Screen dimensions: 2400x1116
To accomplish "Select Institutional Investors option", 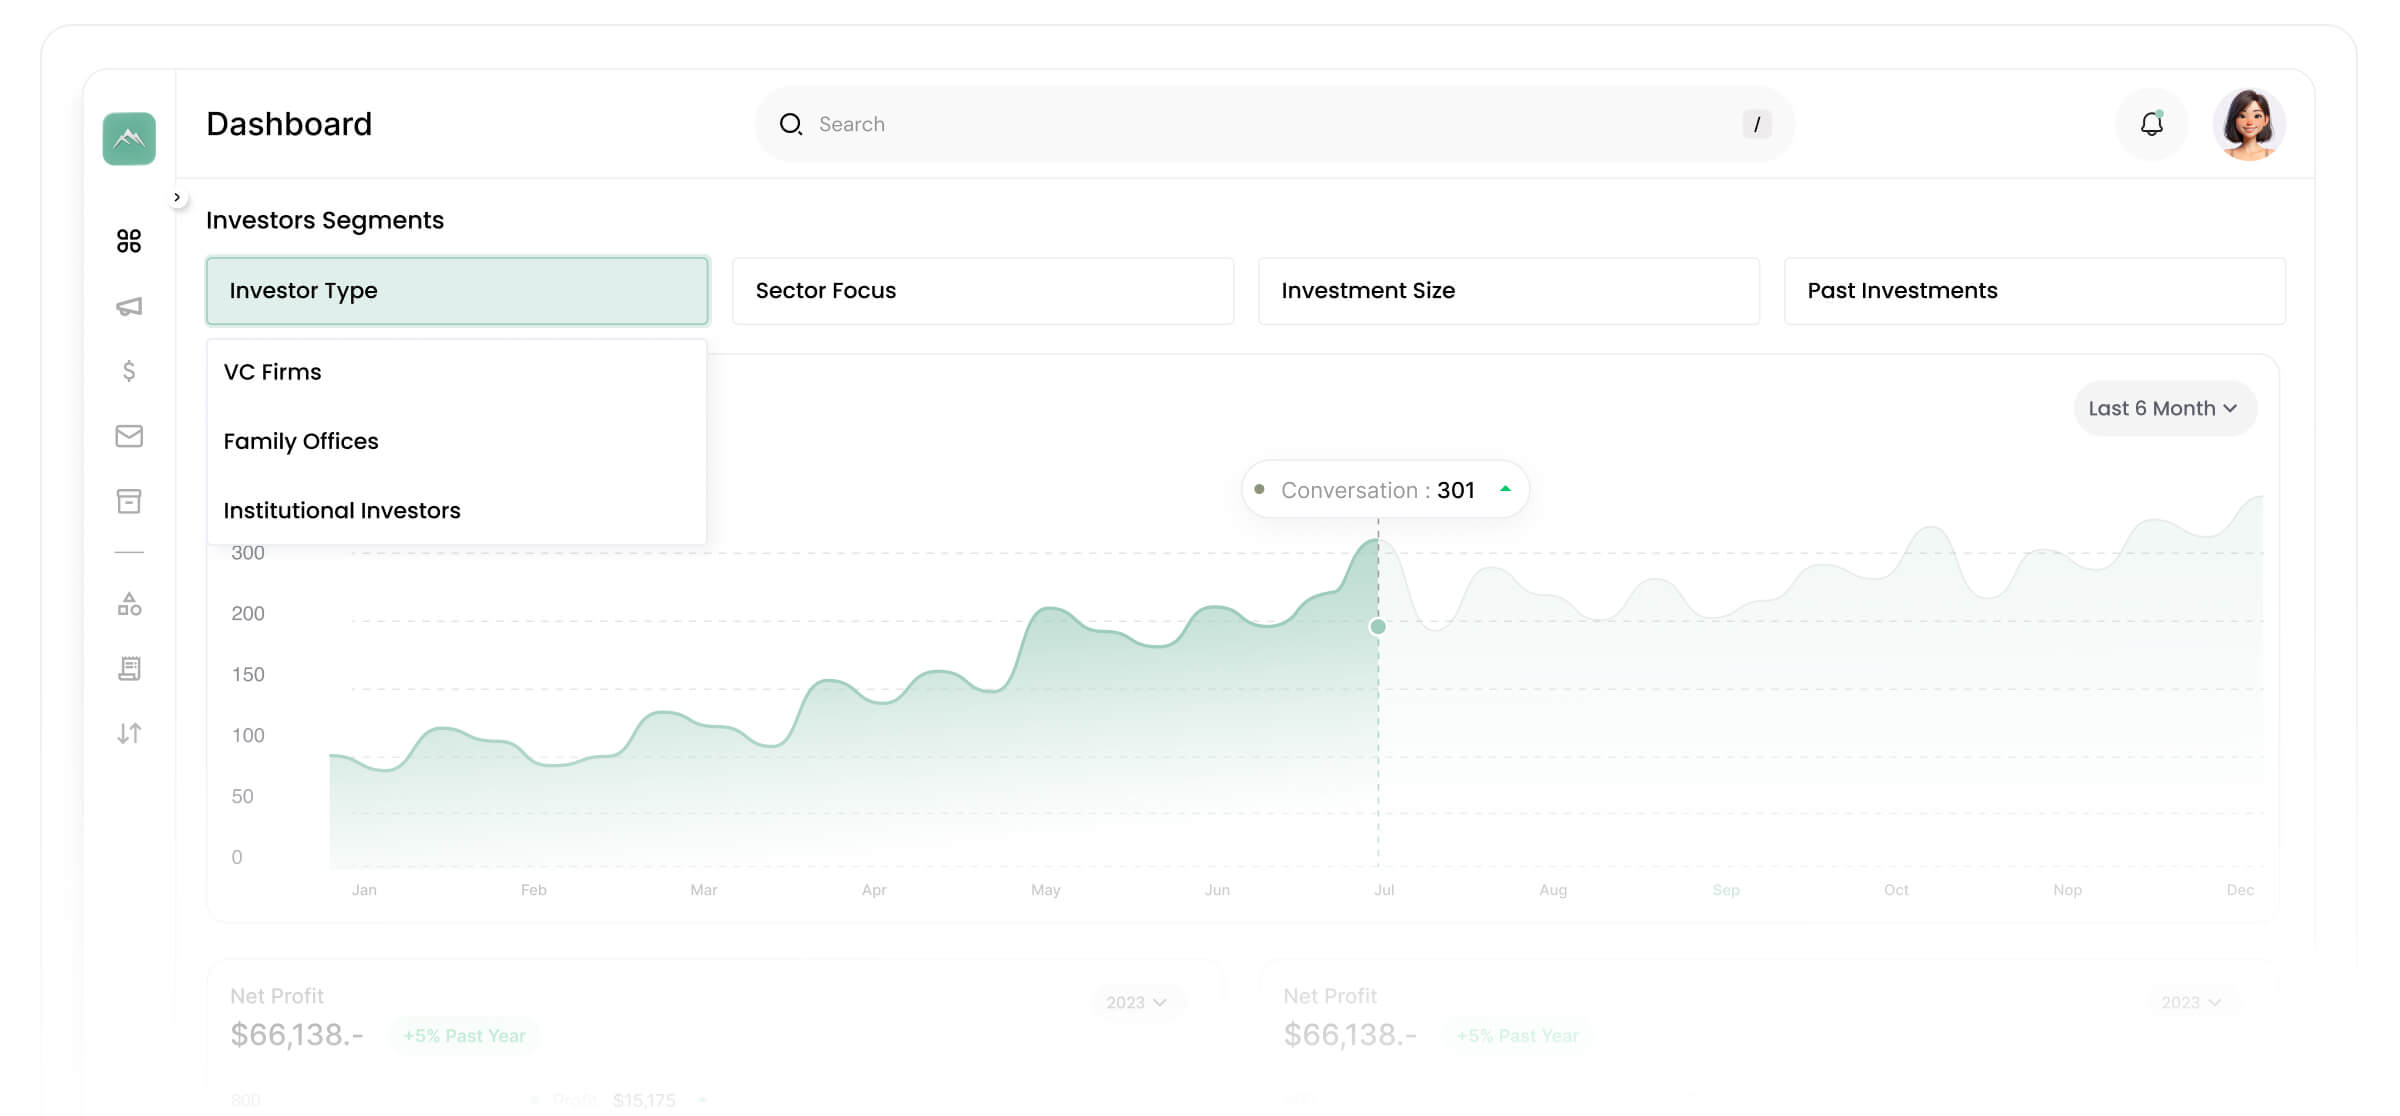I will coord(342,511).
